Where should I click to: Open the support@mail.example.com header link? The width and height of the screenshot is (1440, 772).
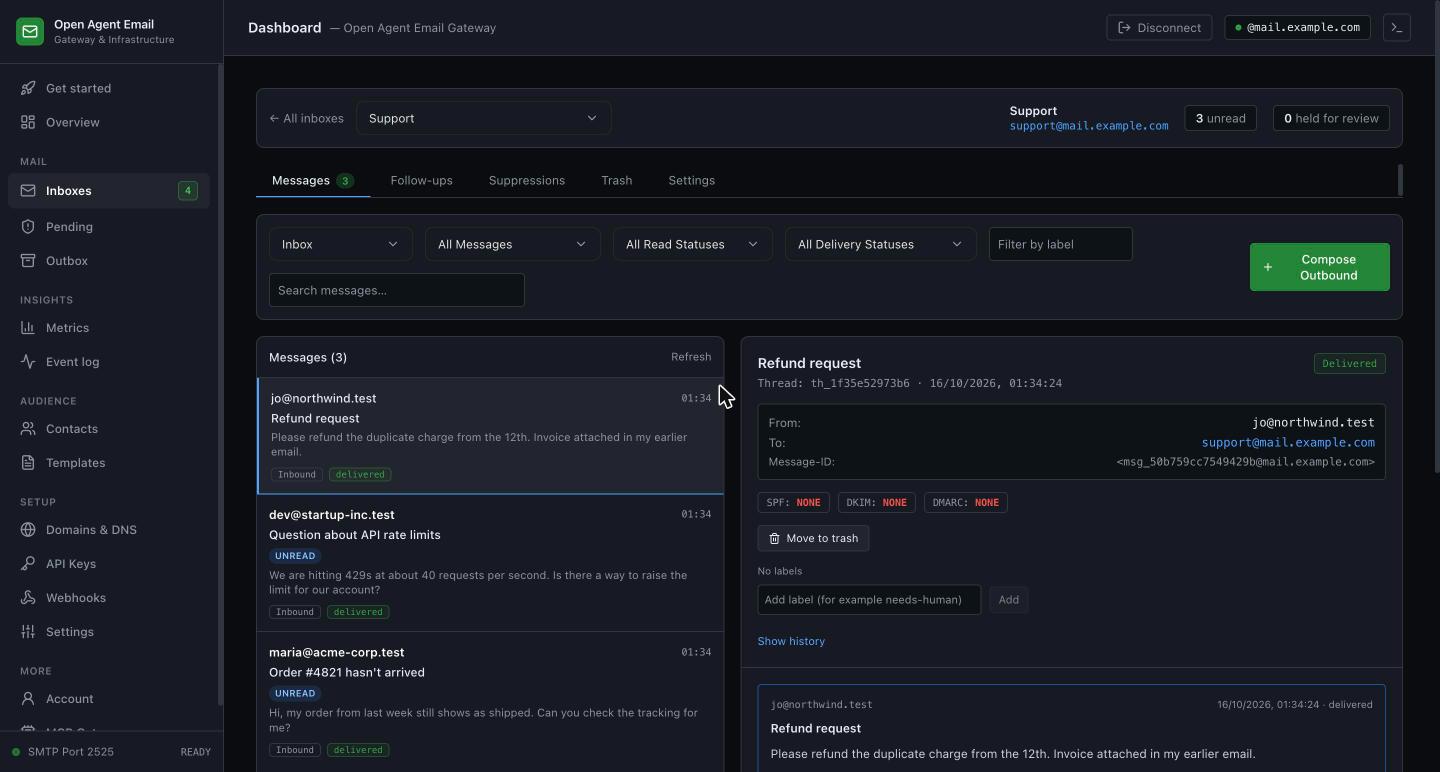1089,126
